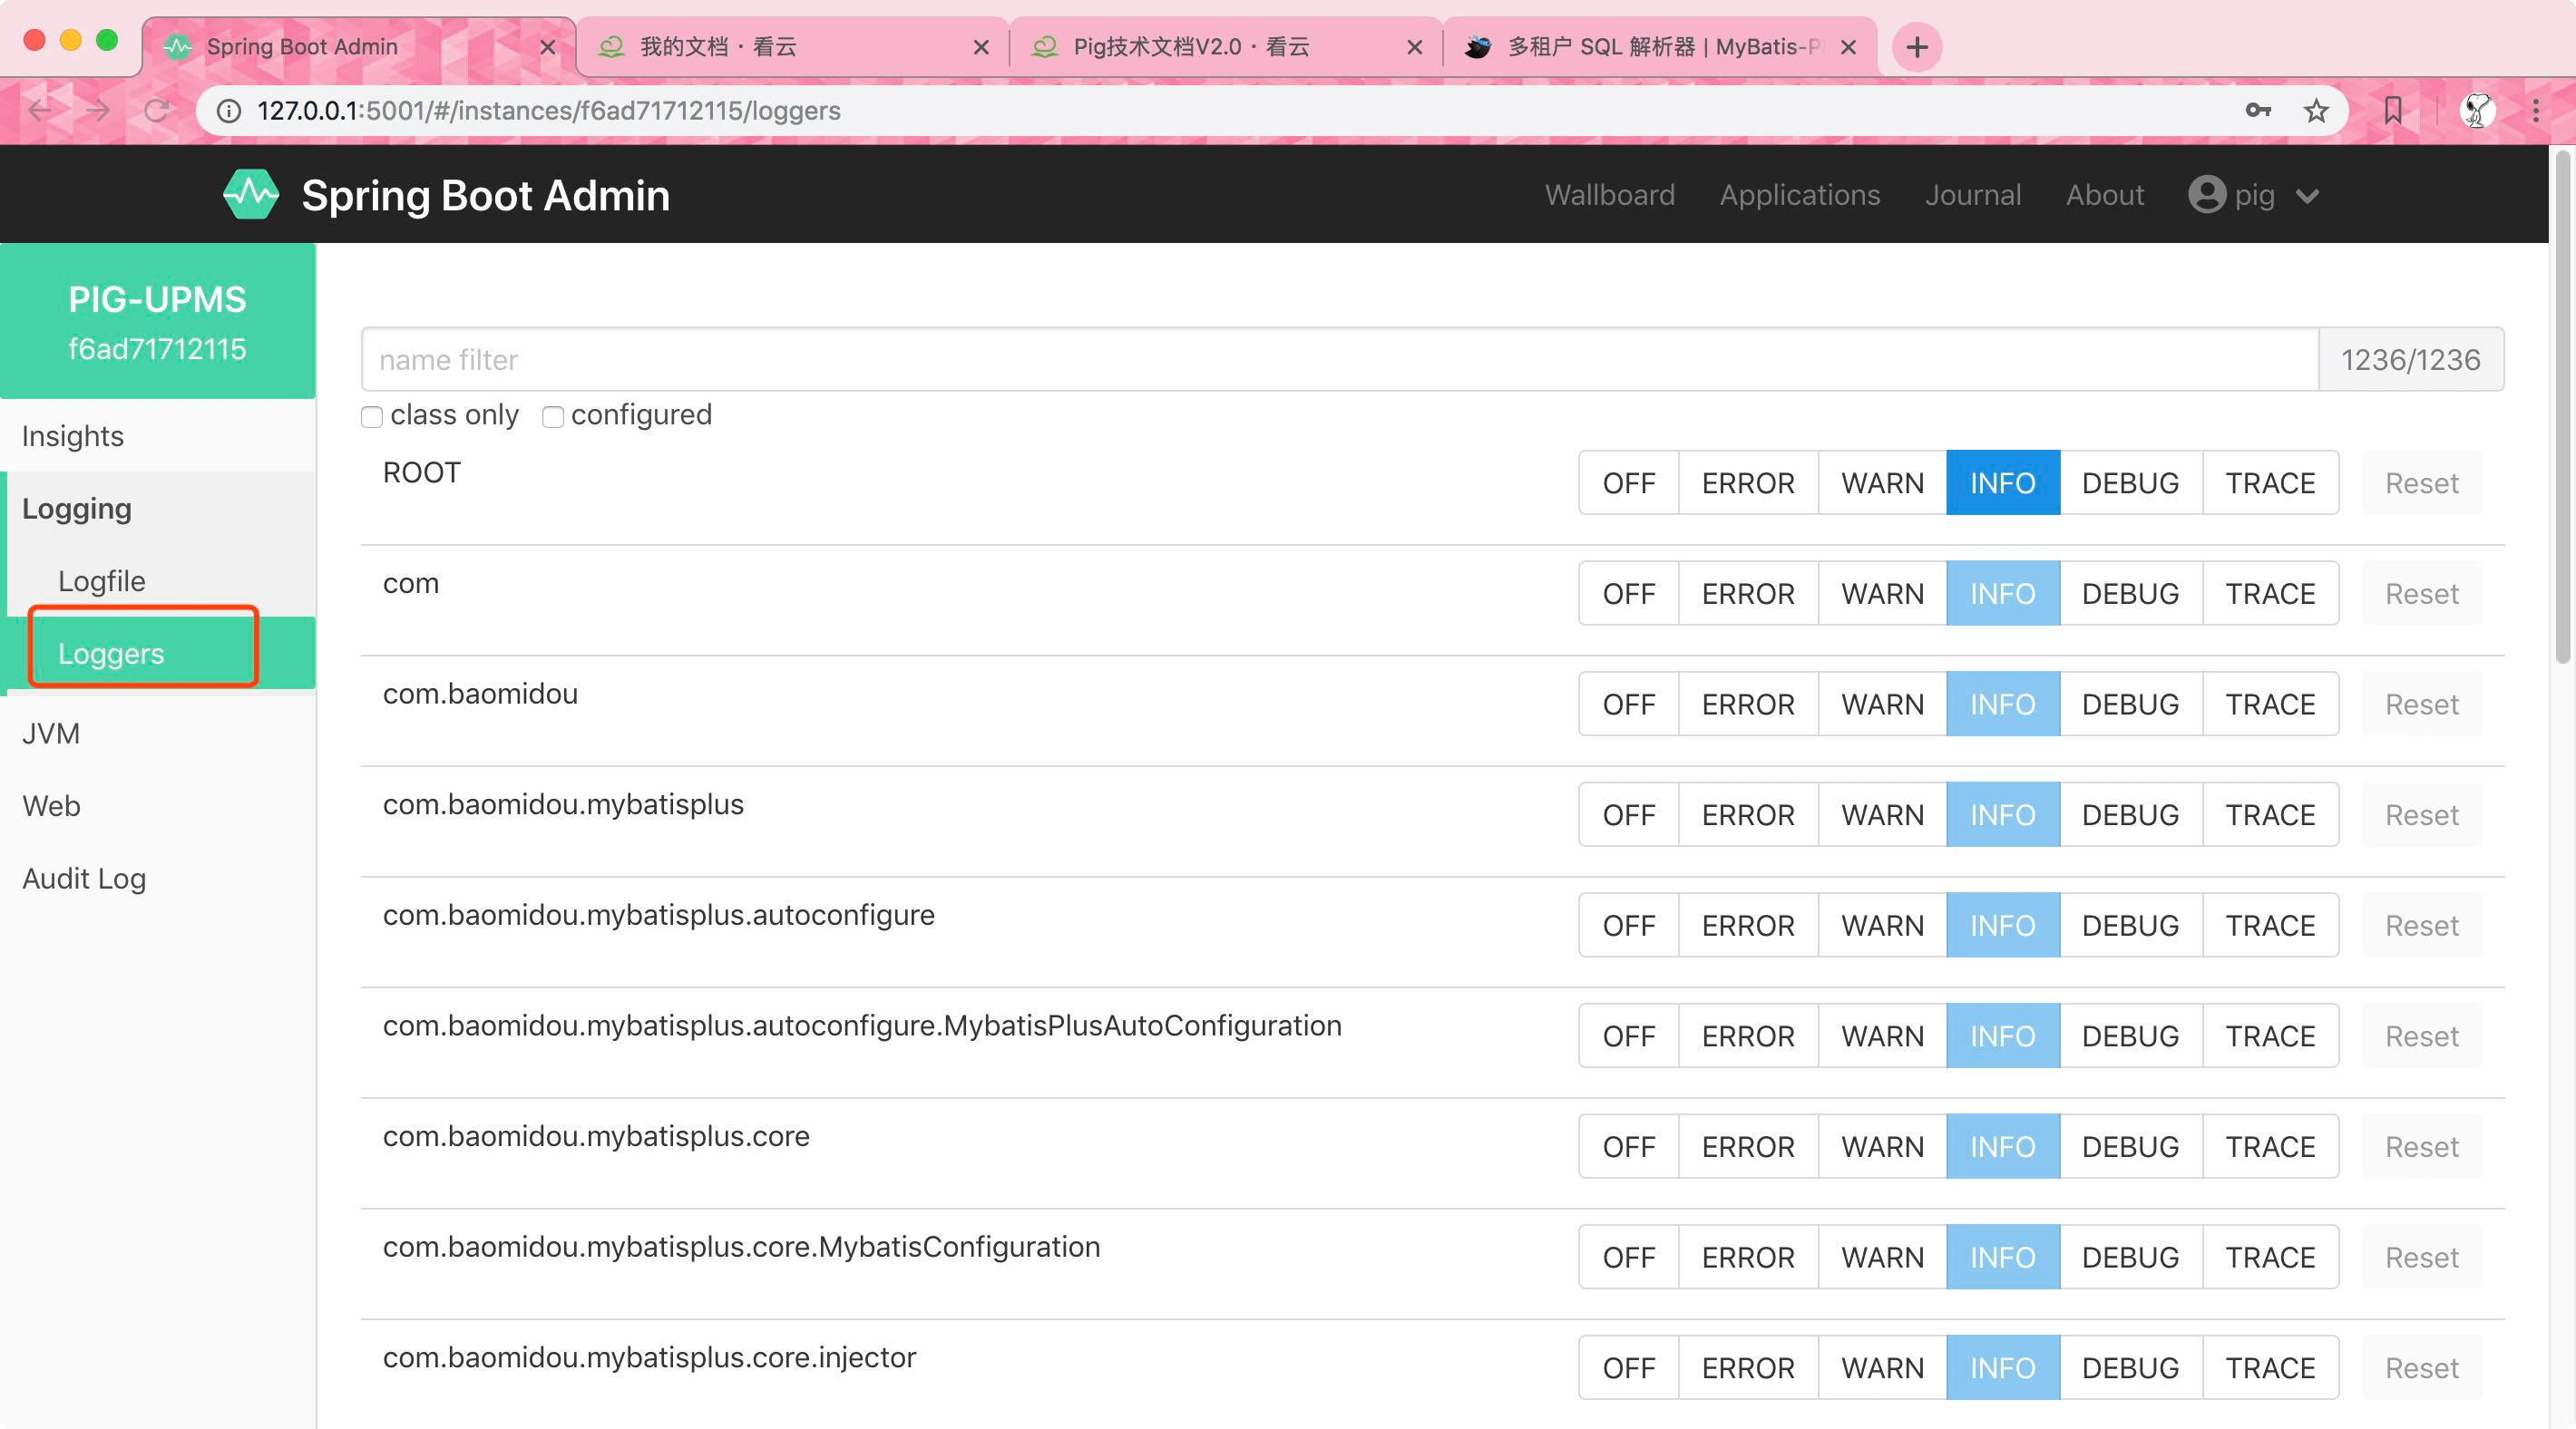Viewport: 2576px width, 1429px height.
Task: Reload the page with refresh icon
Action: click(x=157, y=110)
